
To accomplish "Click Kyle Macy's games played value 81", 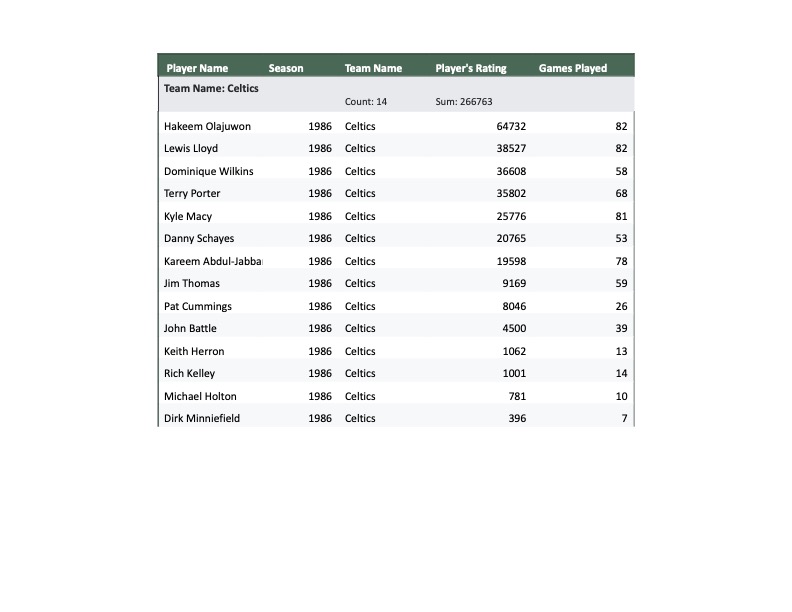I will [621, 216].
